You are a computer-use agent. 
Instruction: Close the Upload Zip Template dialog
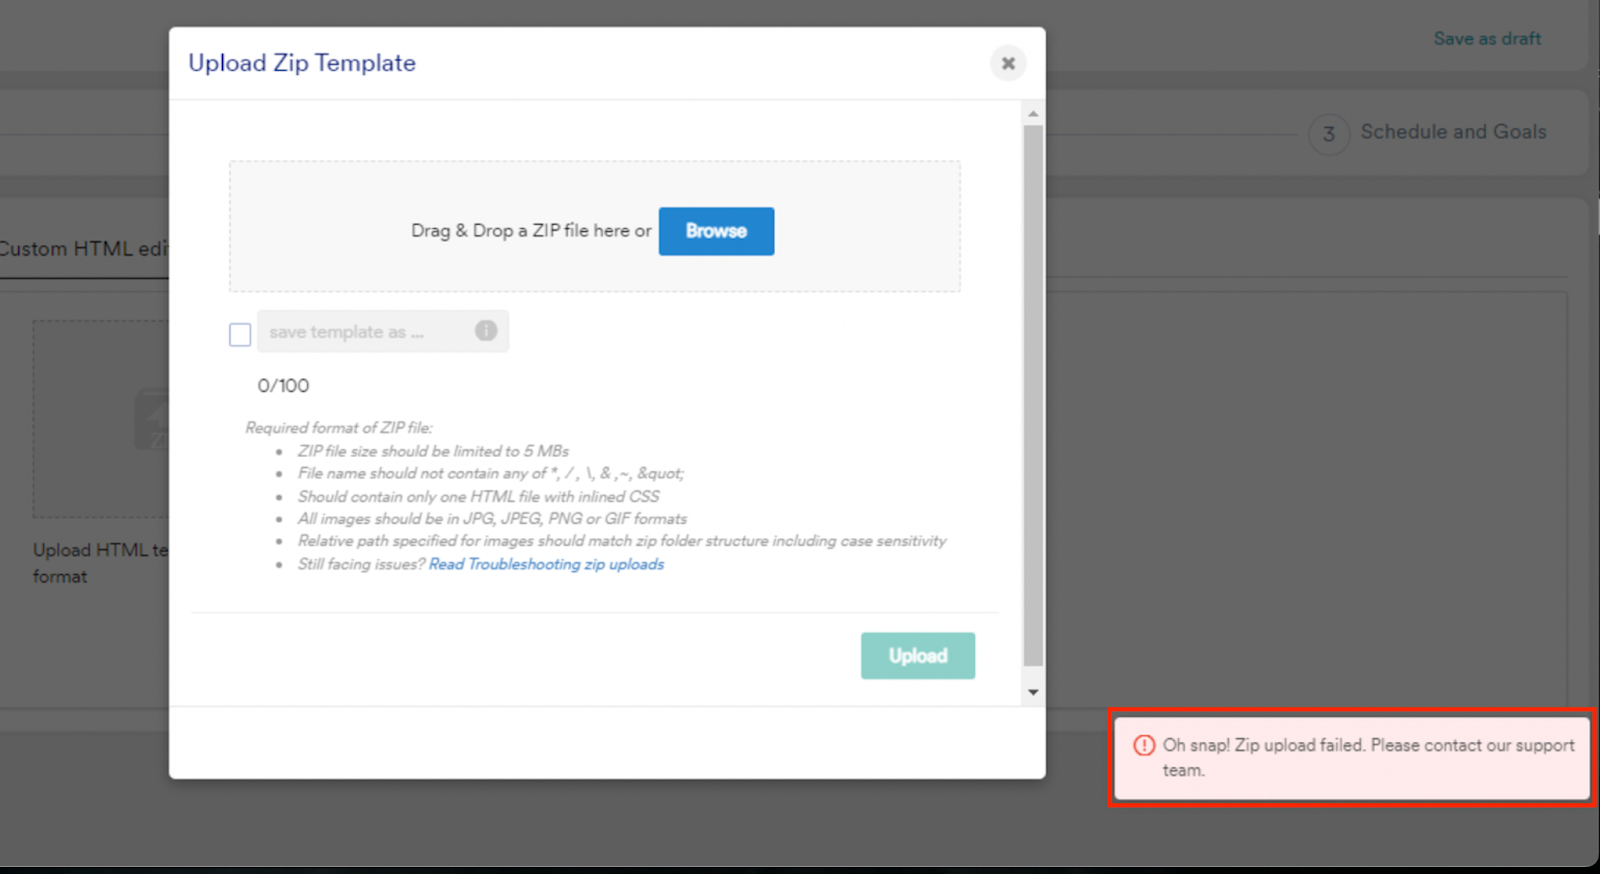(1008, 63)
